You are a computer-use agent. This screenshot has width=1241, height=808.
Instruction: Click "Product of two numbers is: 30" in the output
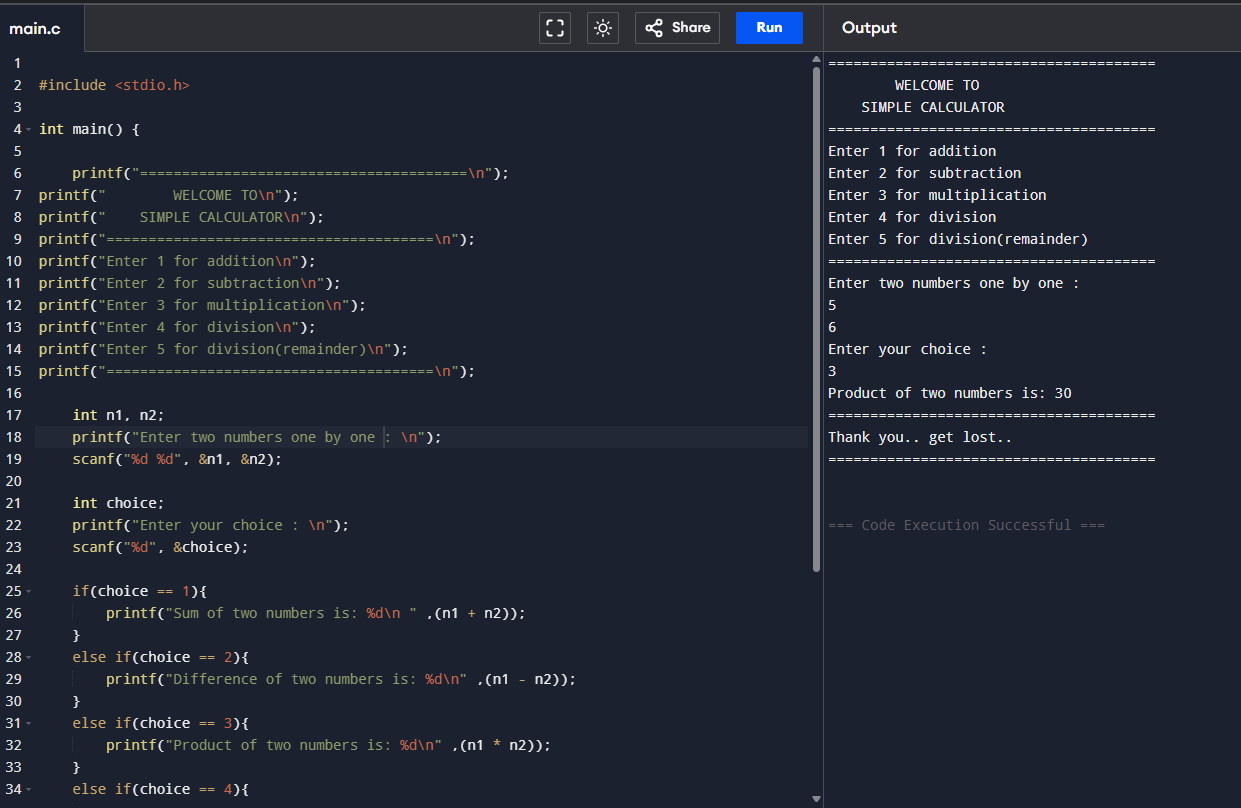(x=949, y=393)
